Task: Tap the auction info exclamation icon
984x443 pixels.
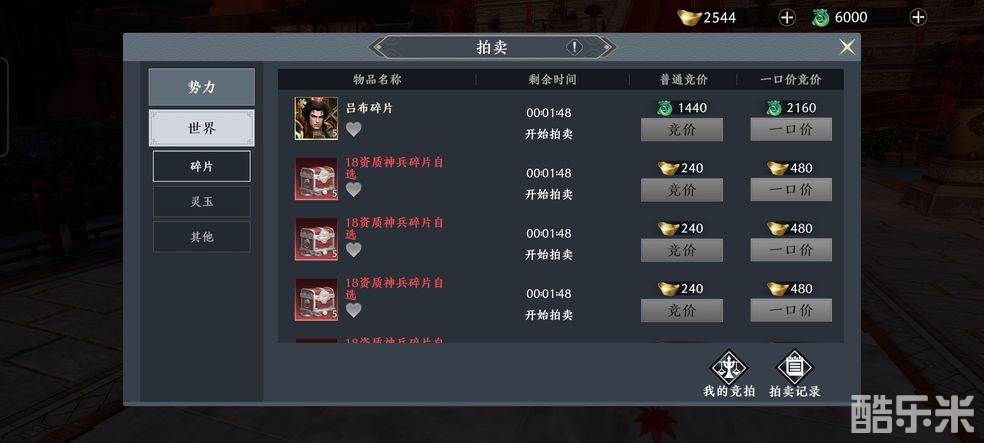Action: tap(574, 47)
